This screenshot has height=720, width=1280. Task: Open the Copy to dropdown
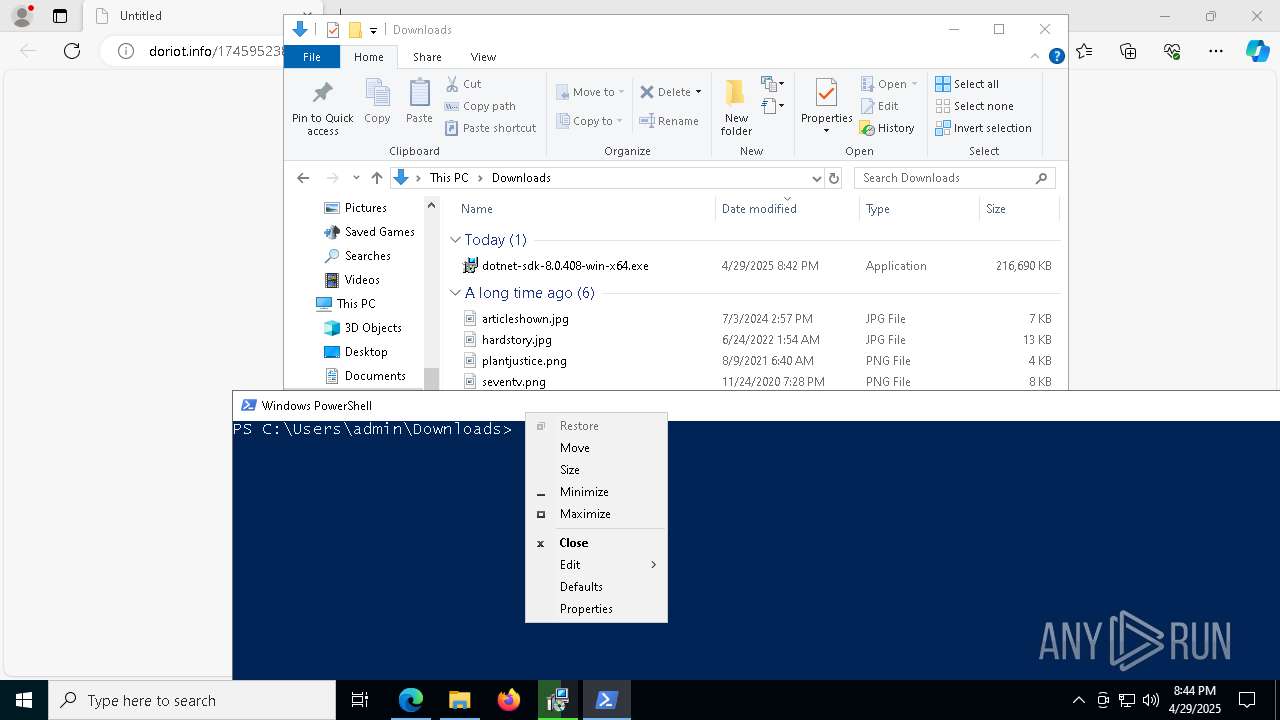click(x=589, y=121)
